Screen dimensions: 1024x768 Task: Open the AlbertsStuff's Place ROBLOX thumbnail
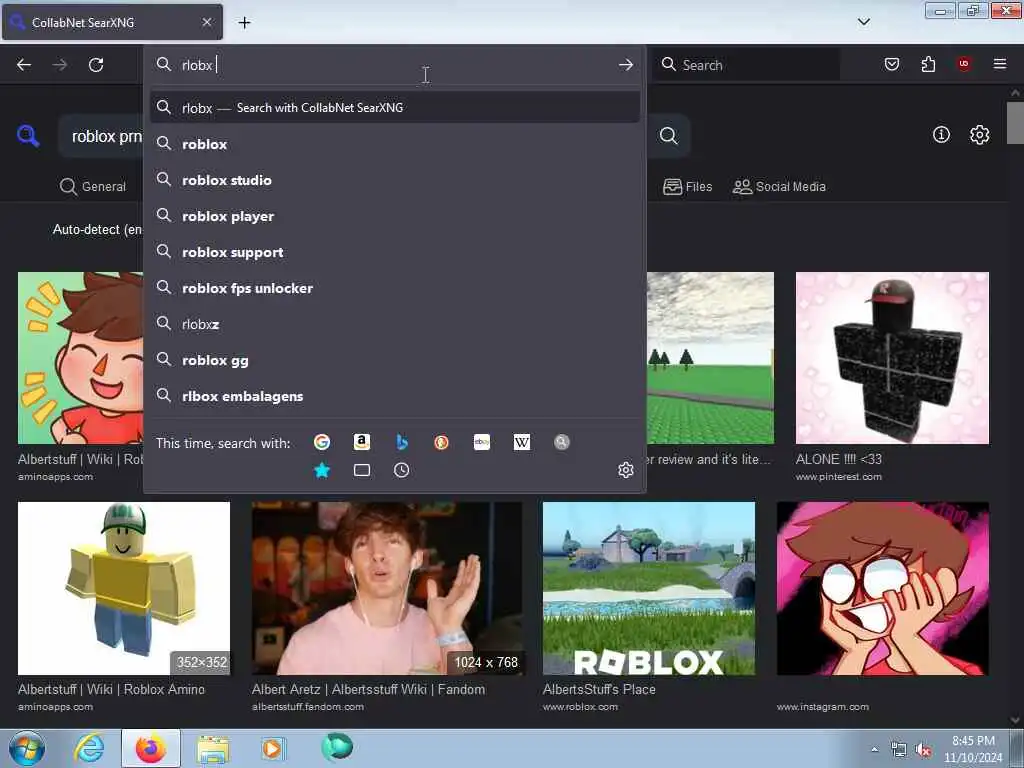click(x=649, y=588)
